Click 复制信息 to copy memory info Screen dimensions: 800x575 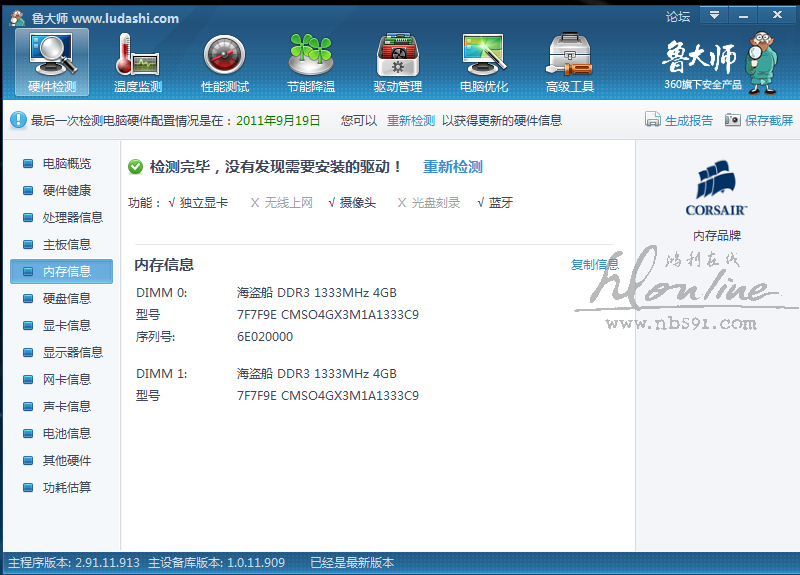click(594, 265)
